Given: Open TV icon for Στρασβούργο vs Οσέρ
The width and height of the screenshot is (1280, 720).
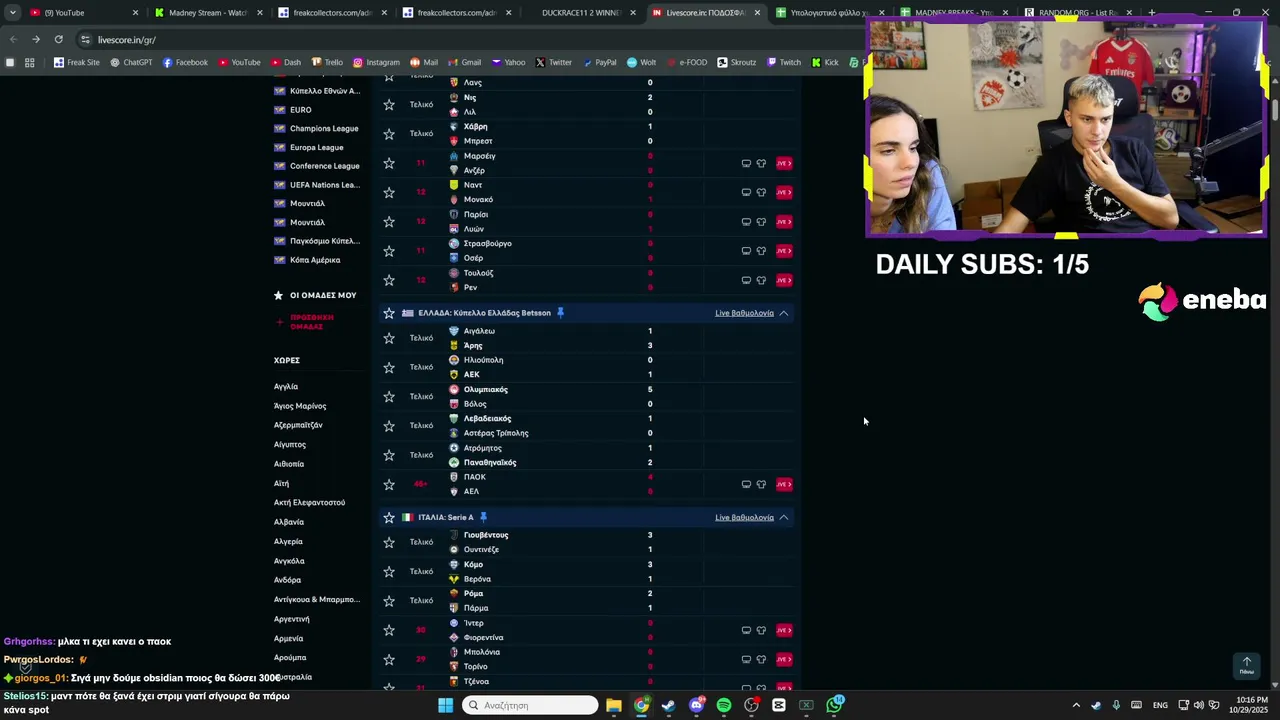Looking at the screenshot, I should pyautogui.click(x=746, y=251).
